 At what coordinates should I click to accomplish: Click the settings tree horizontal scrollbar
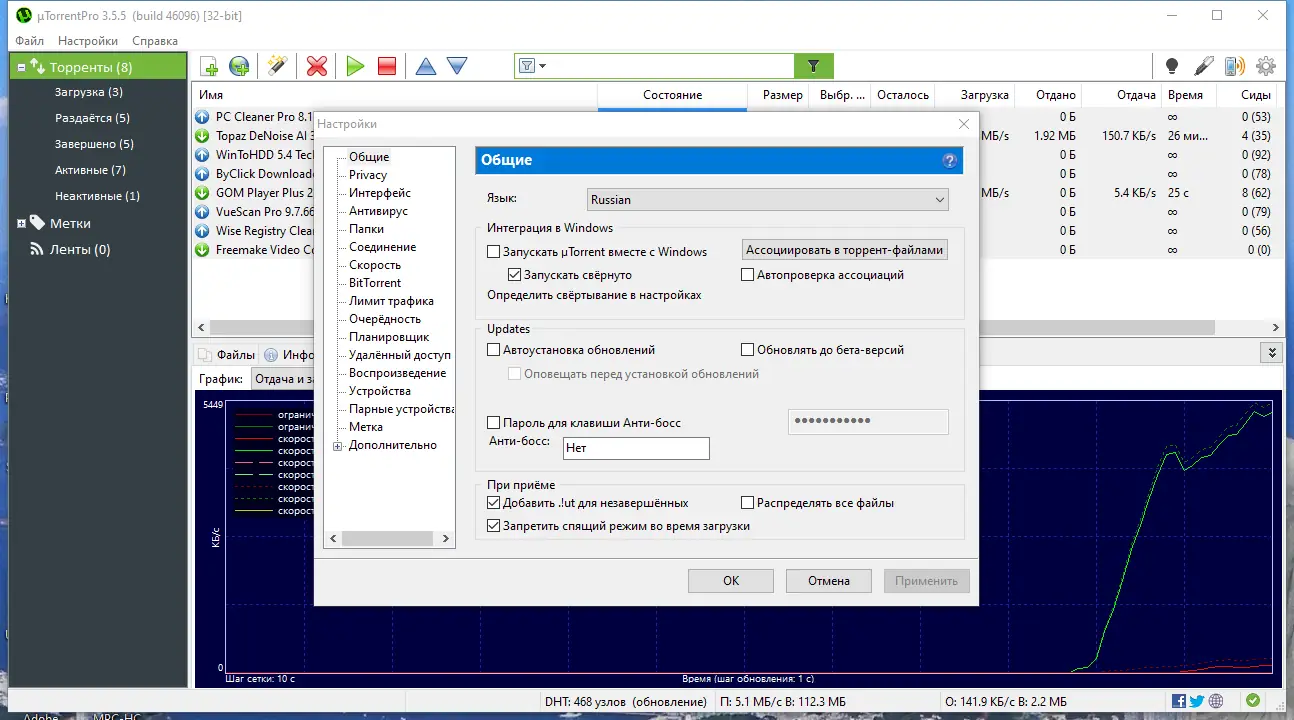pos(390,538)
